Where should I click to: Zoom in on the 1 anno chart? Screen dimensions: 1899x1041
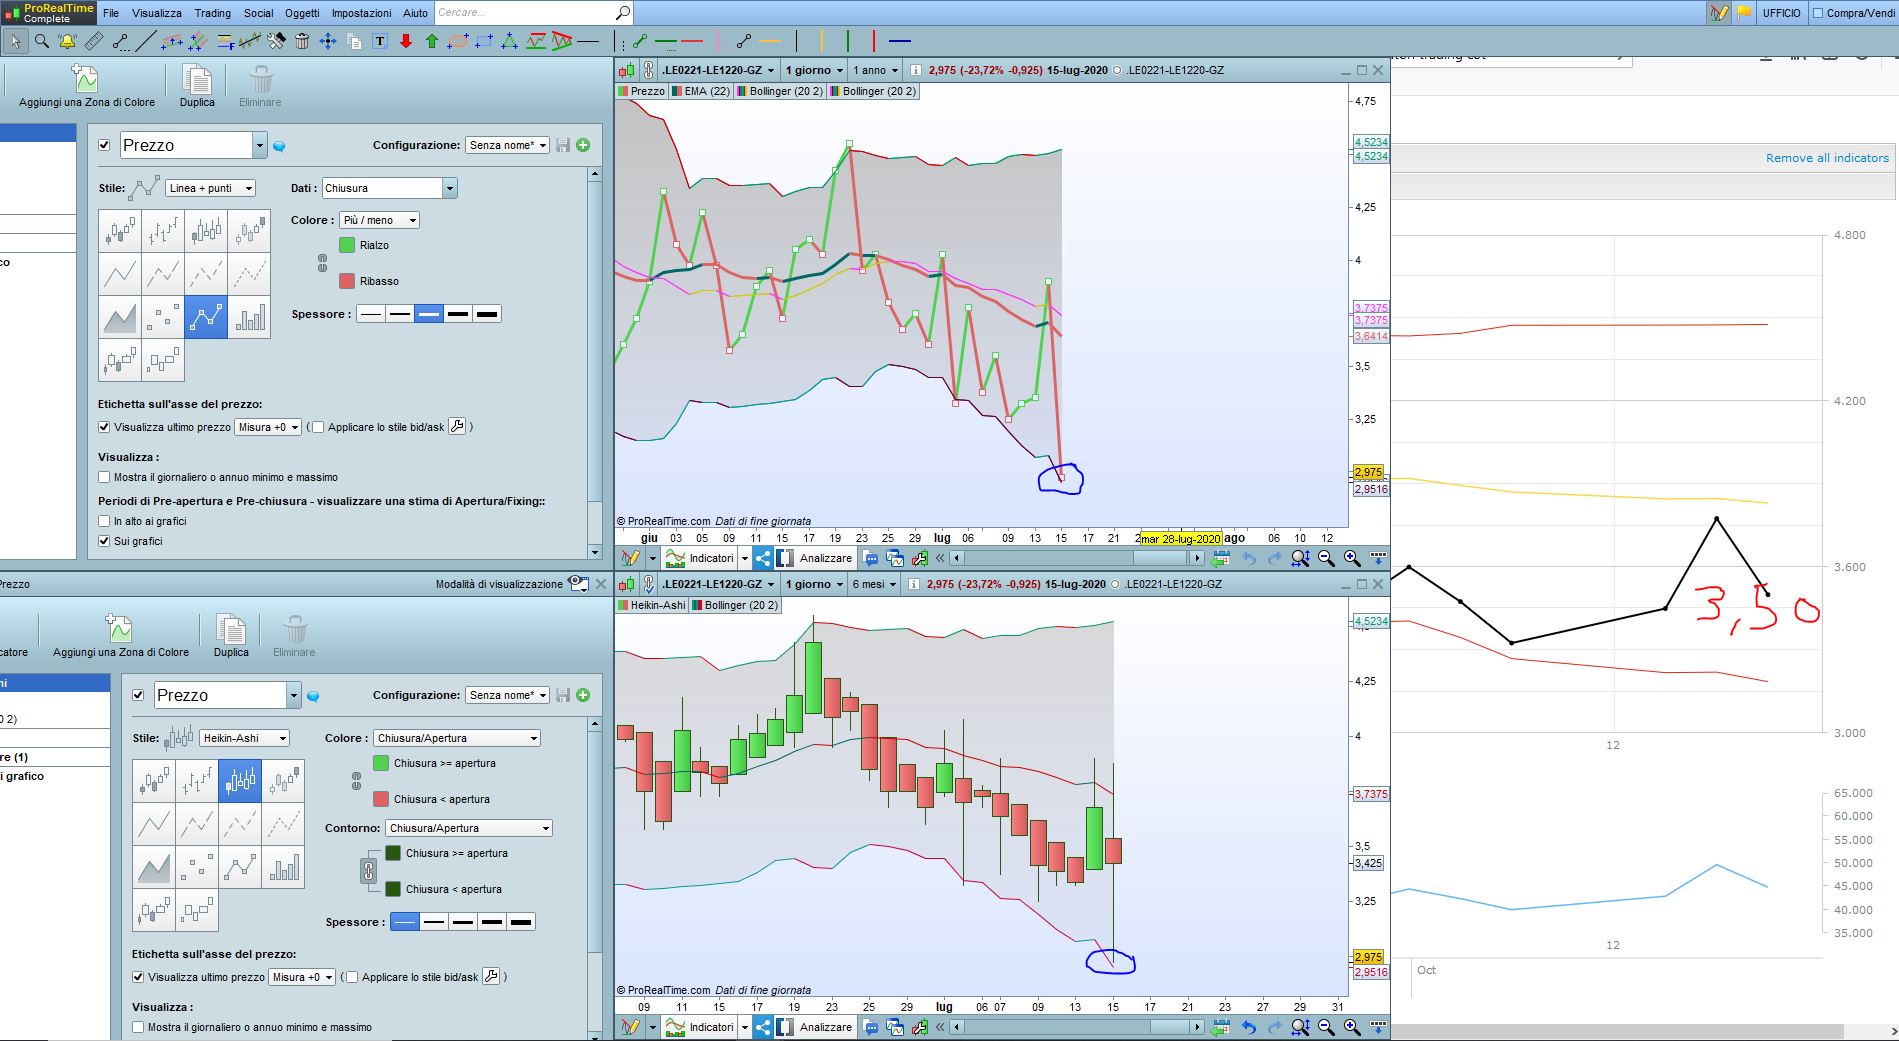point(1352,558)
